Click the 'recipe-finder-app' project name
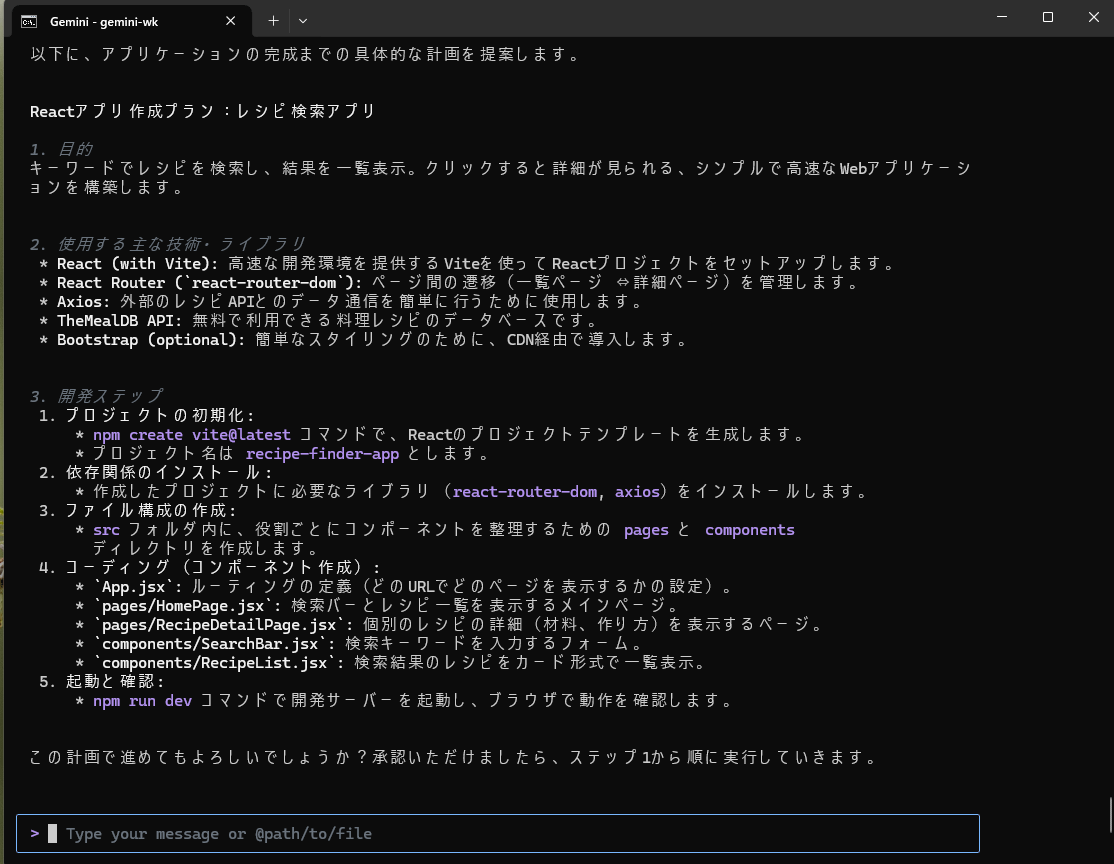This screenshot has width=1114, height=864. (322, 454)
